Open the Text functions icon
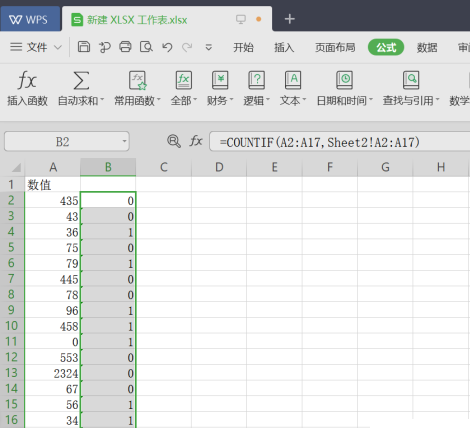Screen dimensions: 470x428 point(293,80)
